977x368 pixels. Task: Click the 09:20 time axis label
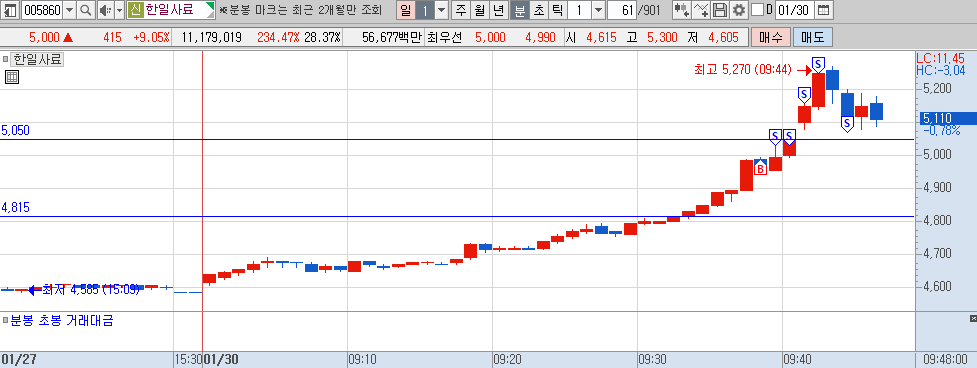(x=507, y=360)
